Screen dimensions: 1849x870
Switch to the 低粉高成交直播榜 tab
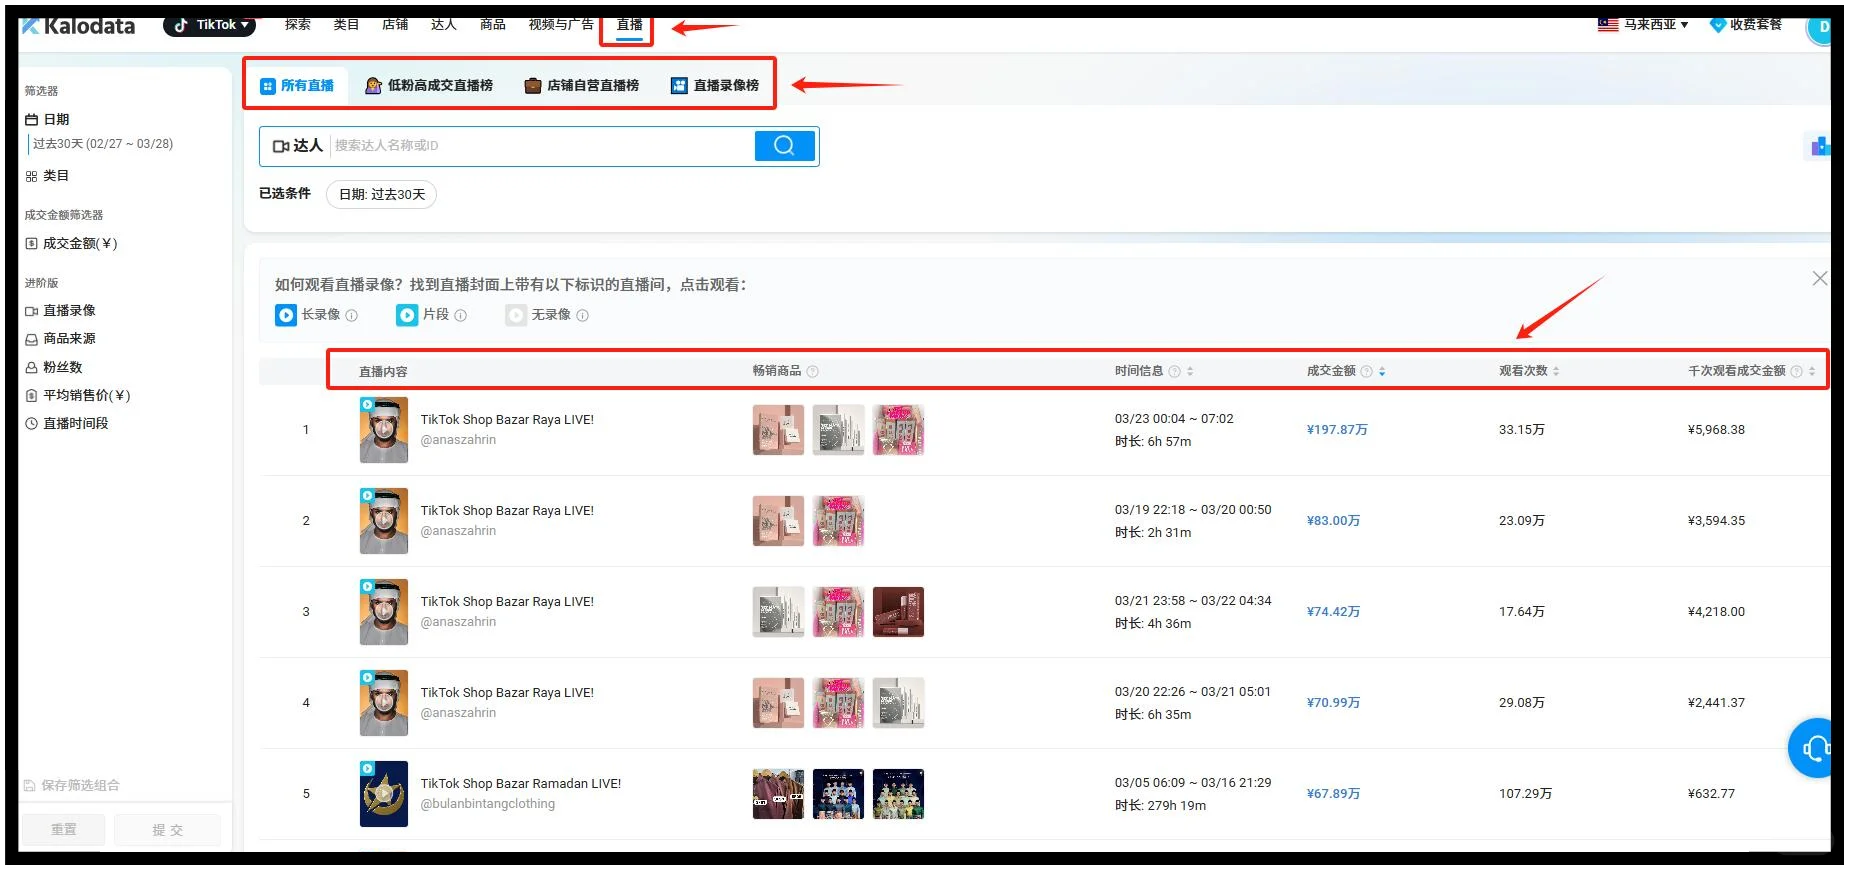pyautogui.click(x=429, y=86)
